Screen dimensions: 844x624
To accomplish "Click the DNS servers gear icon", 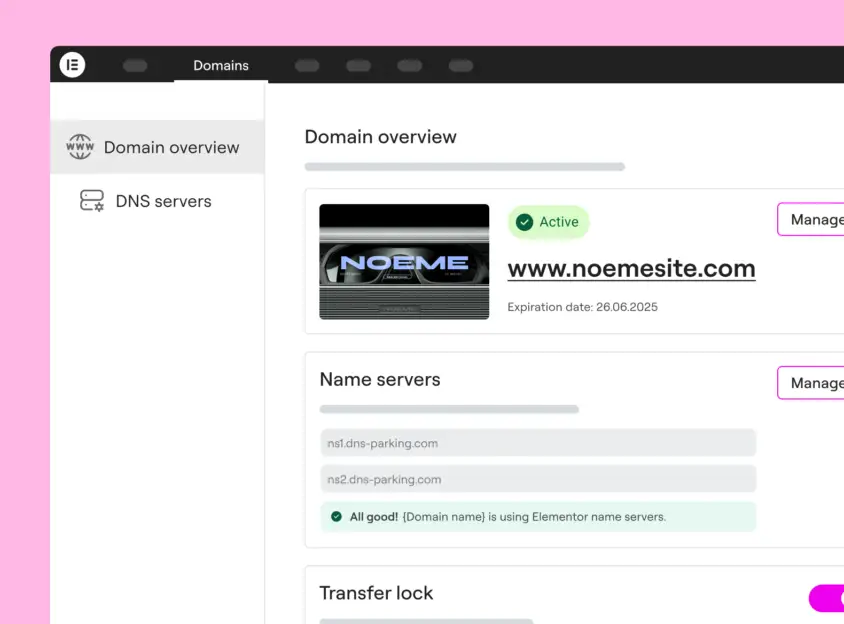I will [x=92, y=201].
